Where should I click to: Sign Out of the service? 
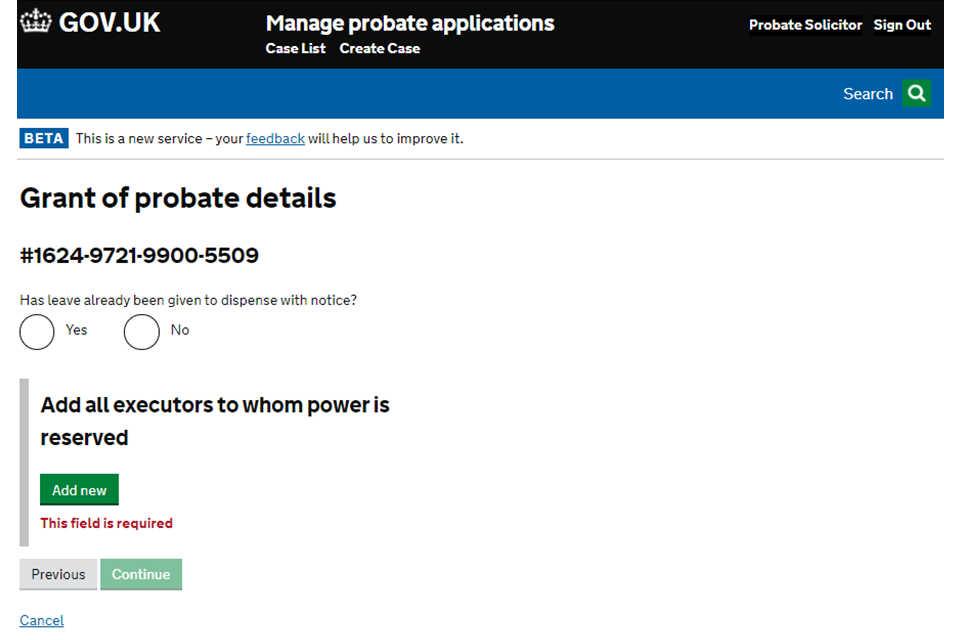click(x=902, y=25)
